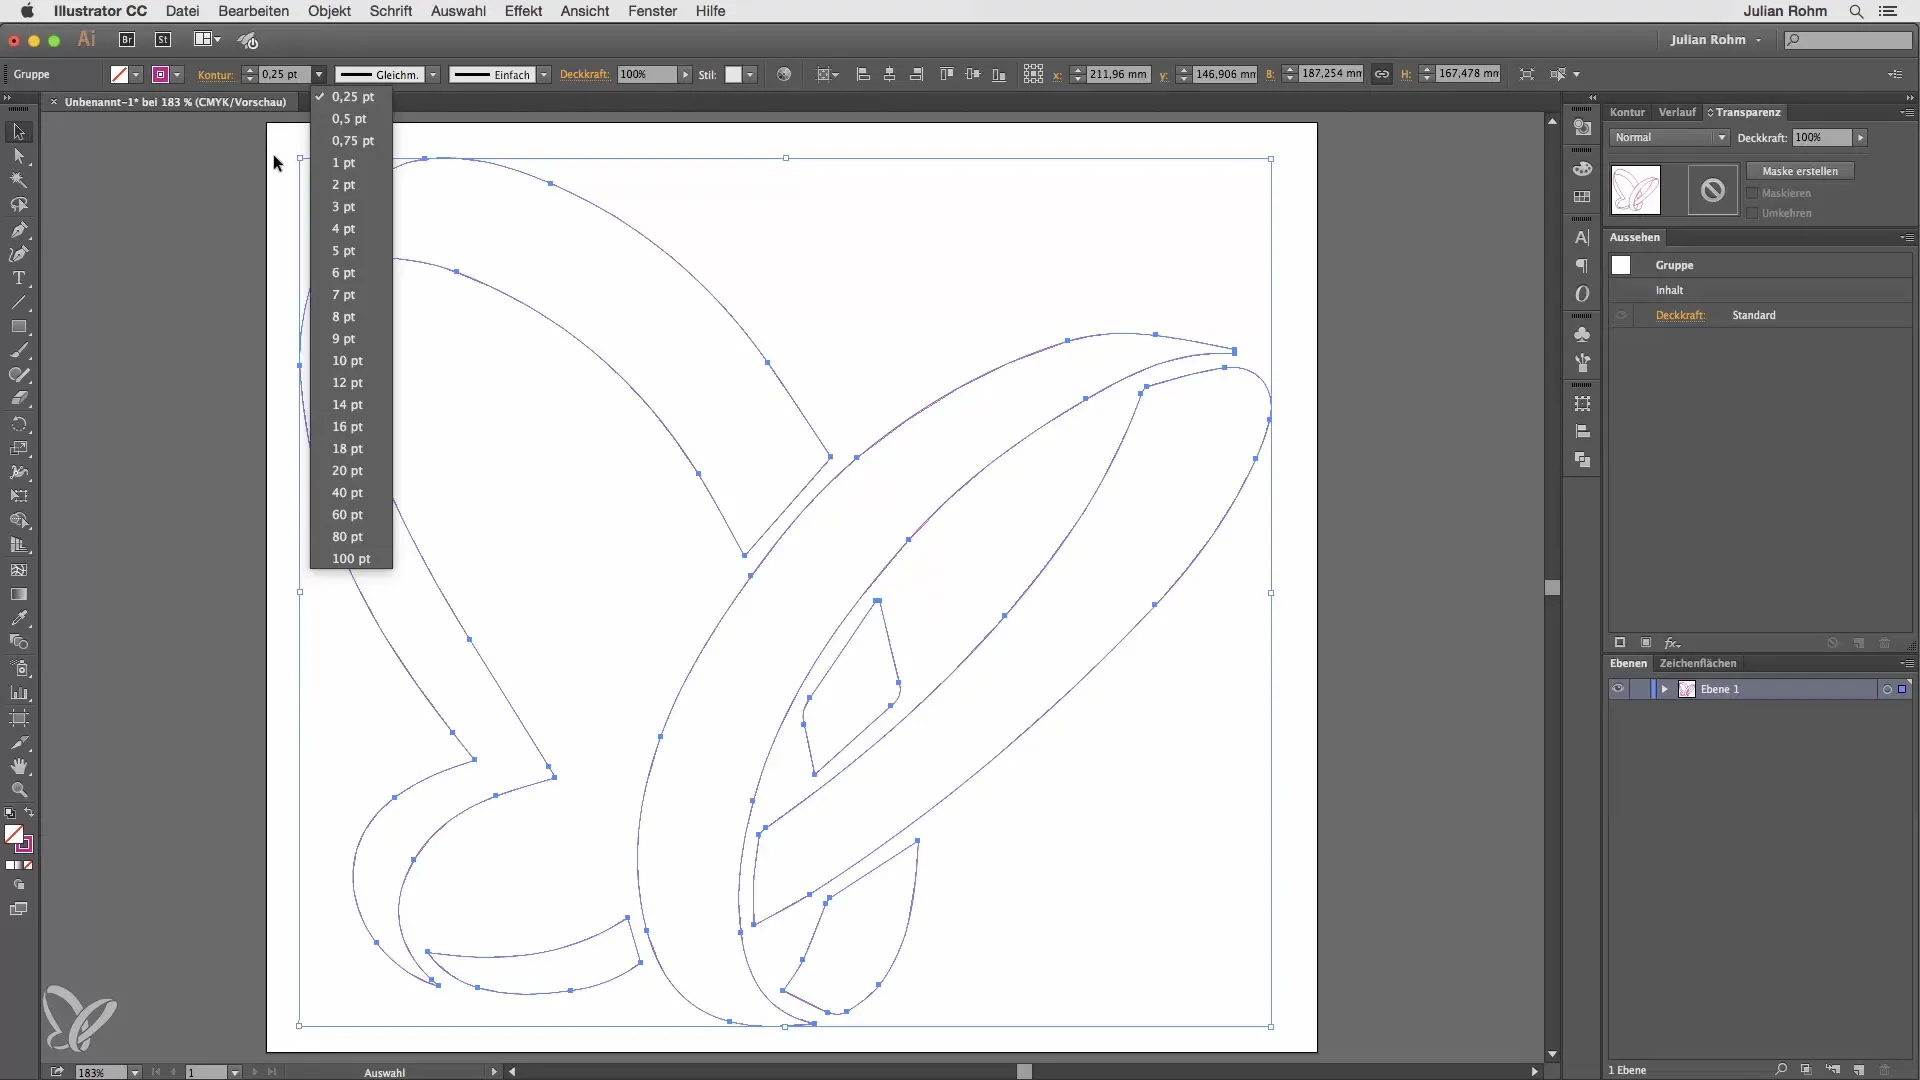Image resolution: width=1920 pixels, height=1080 pixels.
Task: Click Maske erstellen button
Action: [x=1800, y=171]
